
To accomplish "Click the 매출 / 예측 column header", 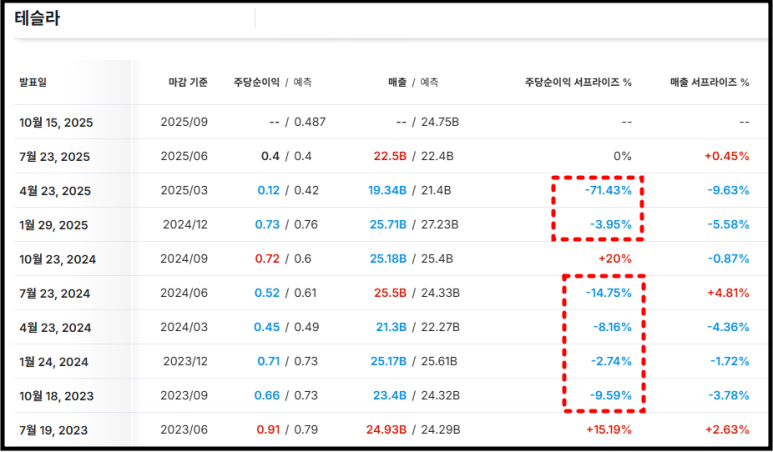I will click(413, 82).
